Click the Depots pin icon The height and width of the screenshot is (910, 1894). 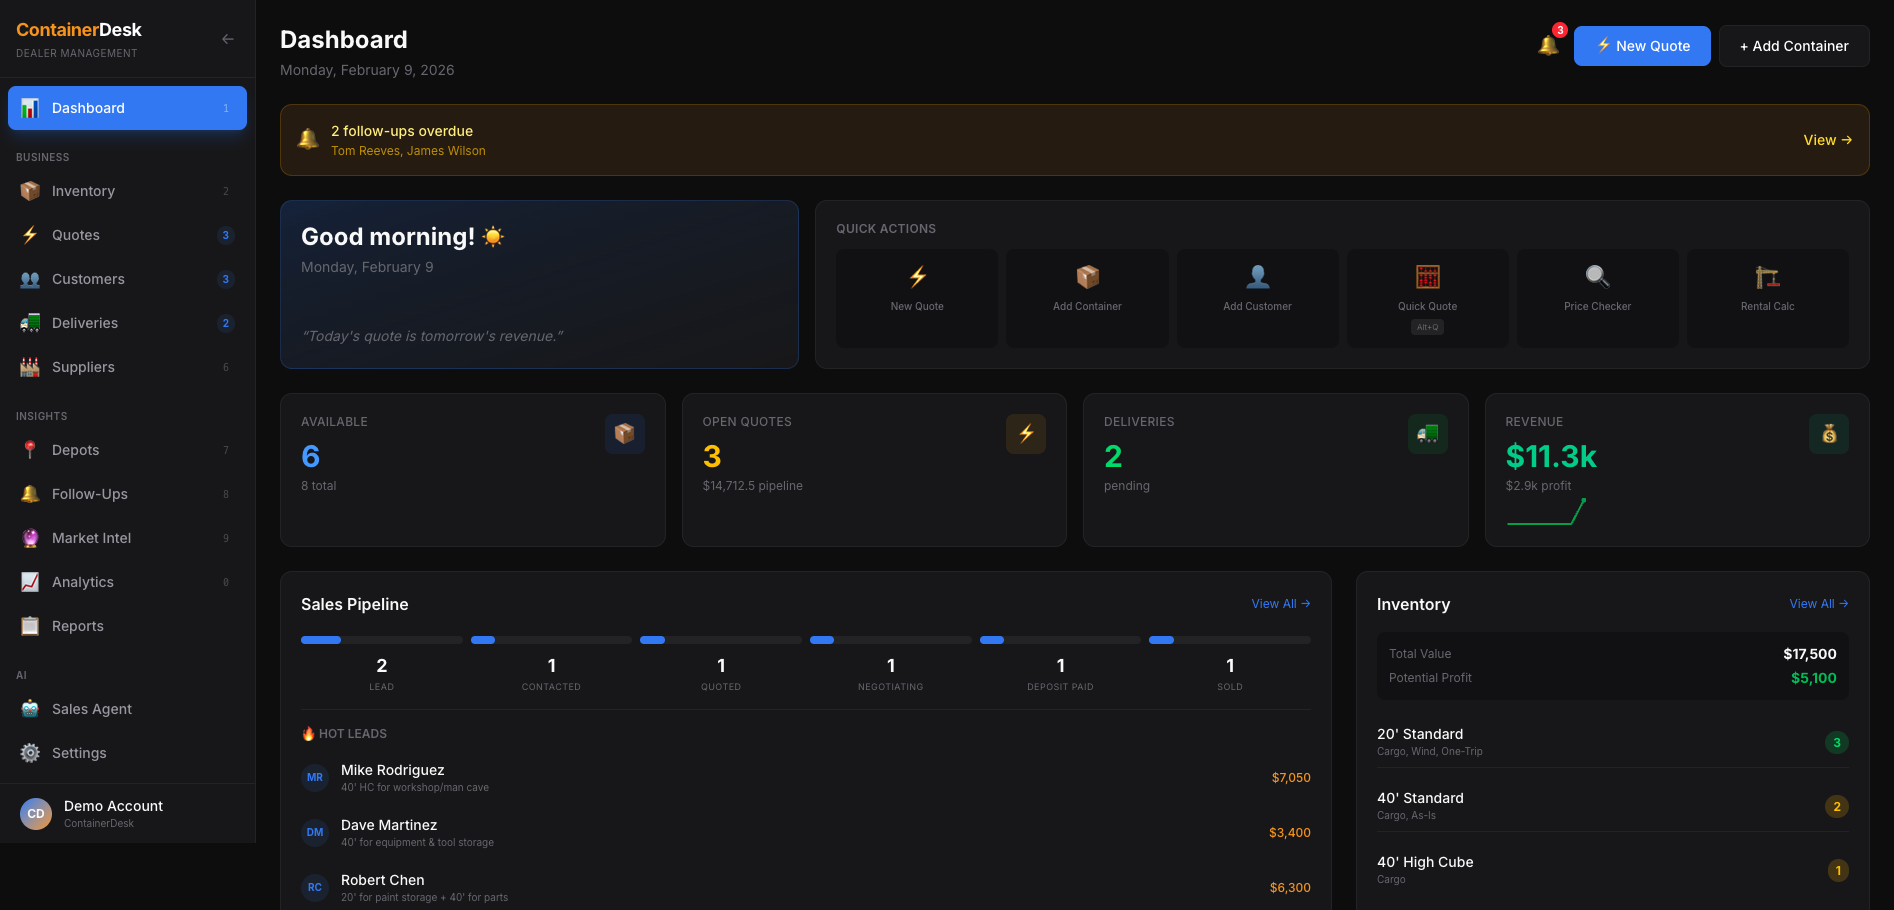tap(30, 450)
